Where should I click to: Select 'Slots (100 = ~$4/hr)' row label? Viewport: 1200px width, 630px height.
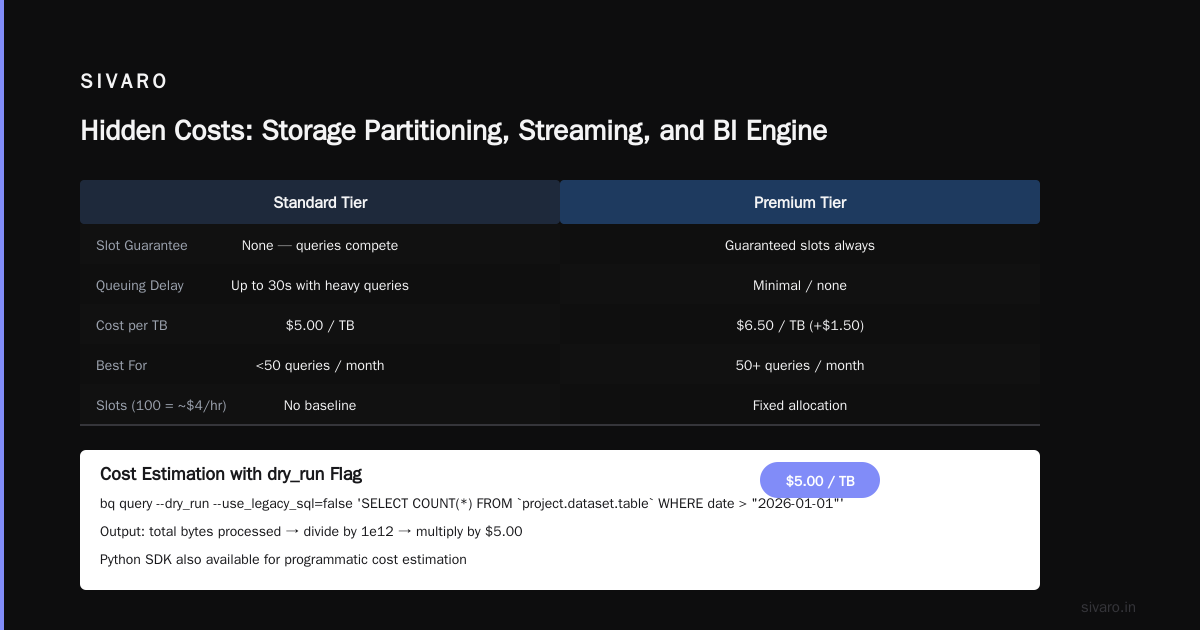pyautogui.click(x=161, y=405)
